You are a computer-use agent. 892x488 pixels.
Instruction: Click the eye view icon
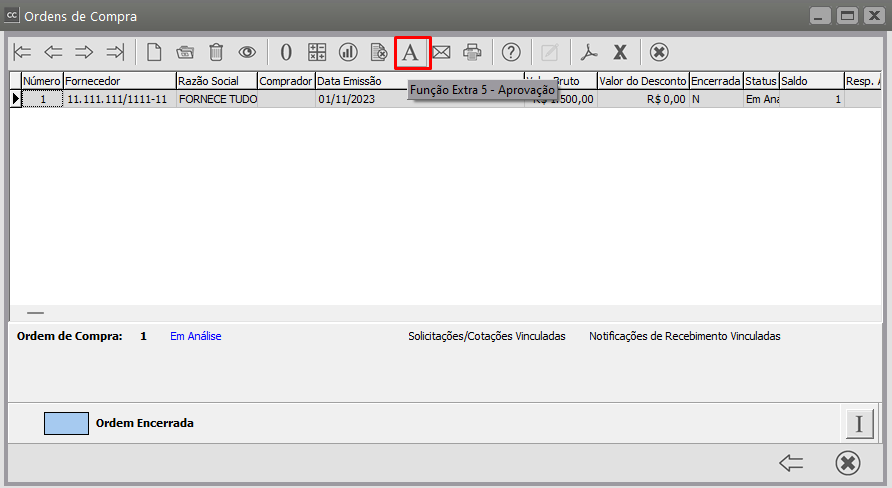247,52
